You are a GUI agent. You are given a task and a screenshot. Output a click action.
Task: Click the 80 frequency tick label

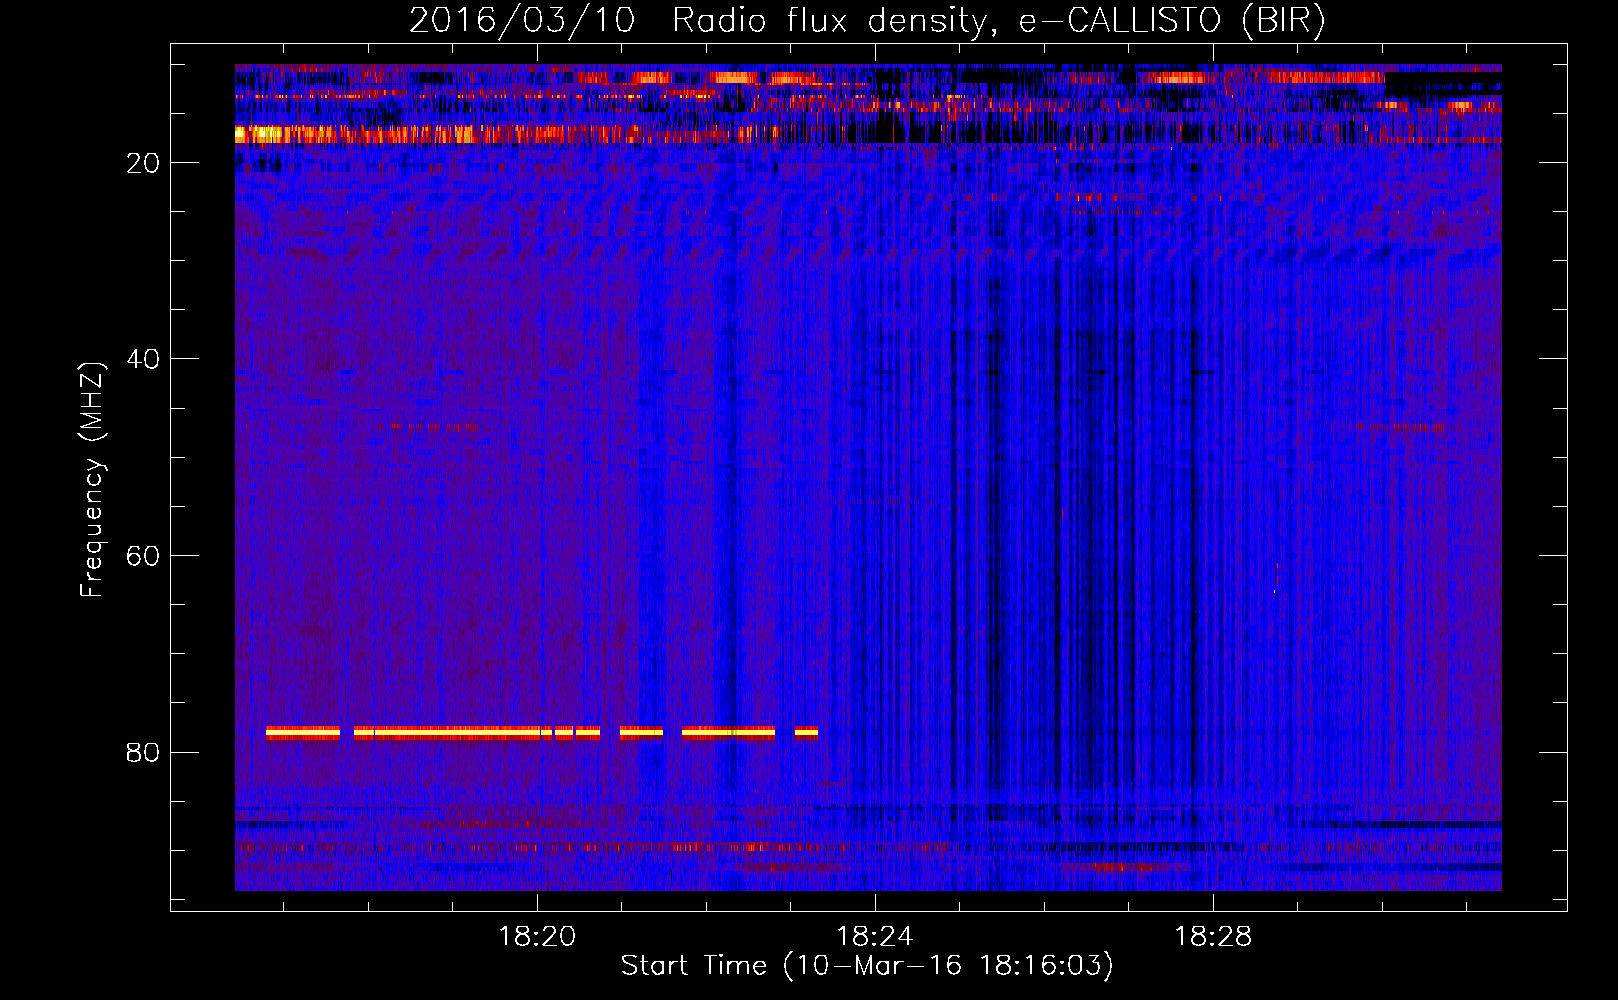(143, 752)
